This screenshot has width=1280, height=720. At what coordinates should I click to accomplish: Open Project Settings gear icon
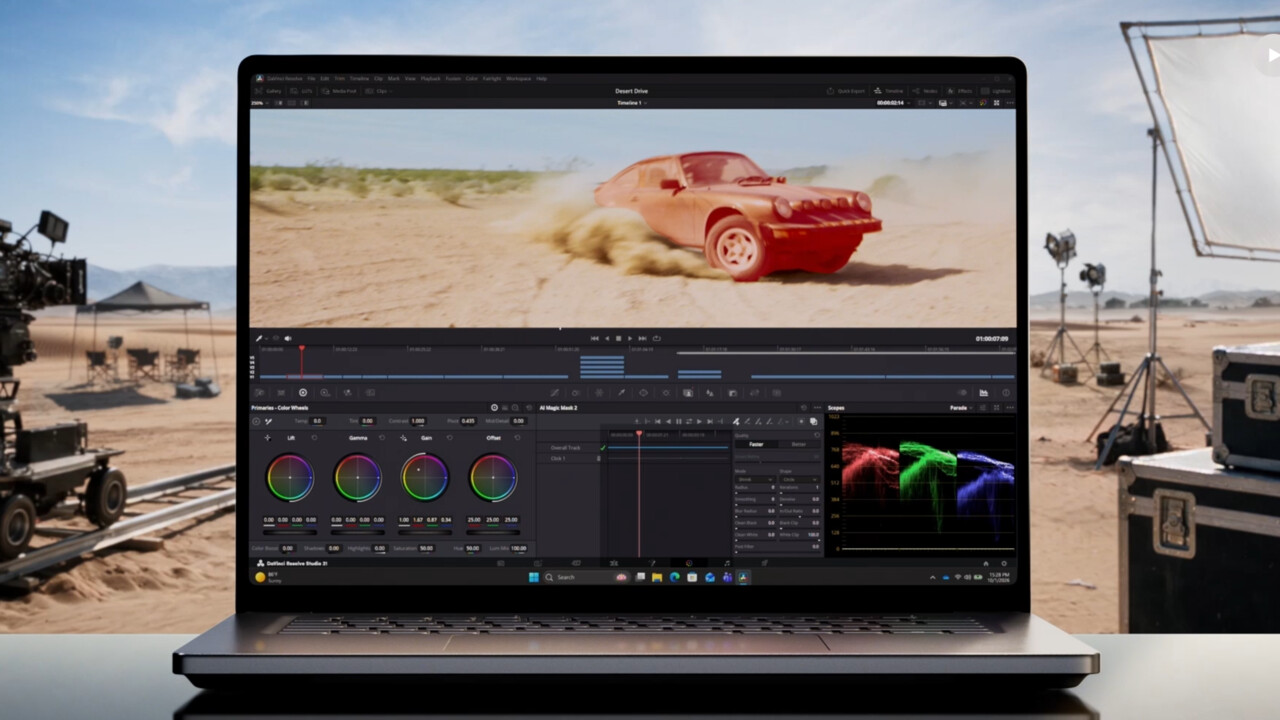(x=1004, y=563)
